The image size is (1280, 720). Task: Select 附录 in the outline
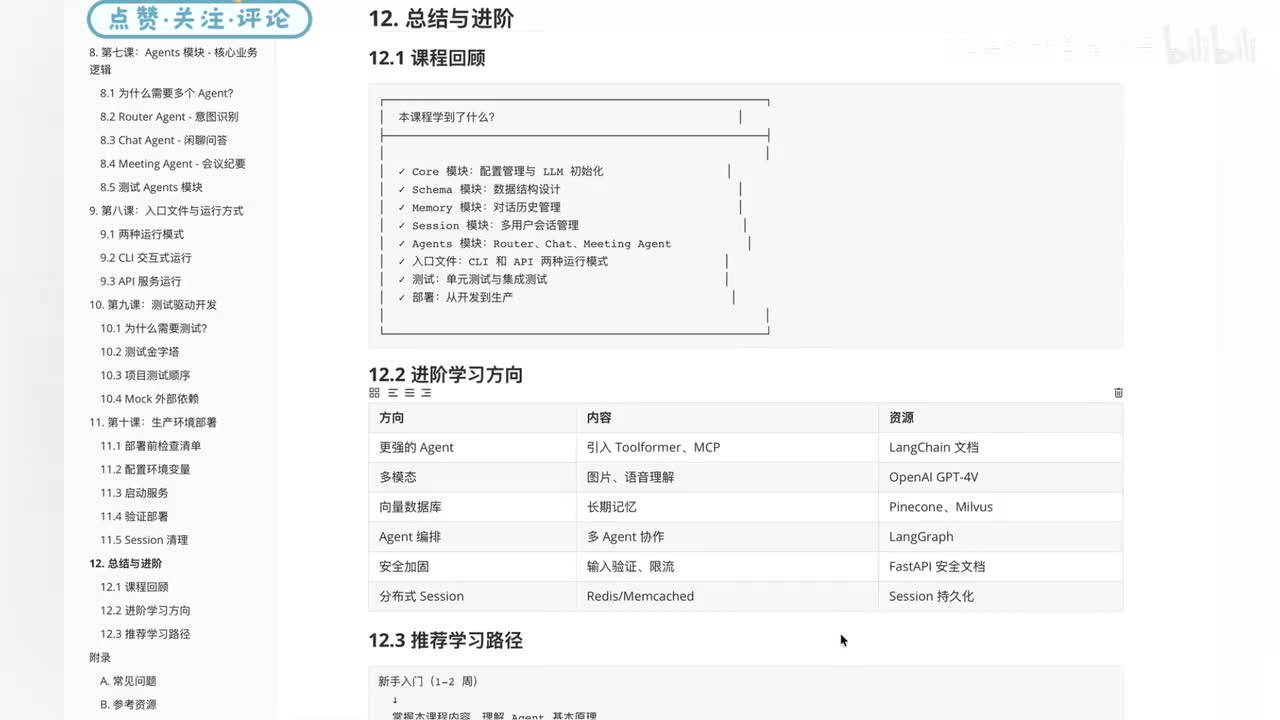click(100, 657)
